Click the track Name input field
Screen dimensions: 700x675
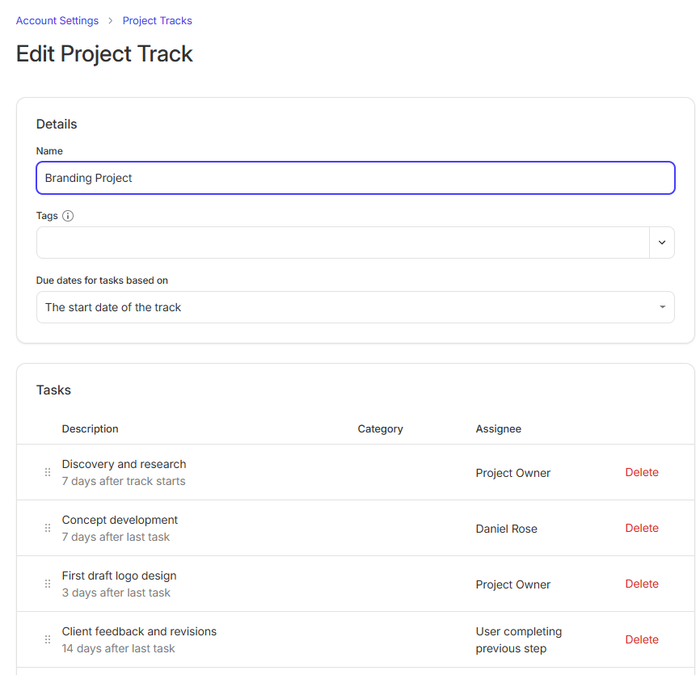pos(355,178)
